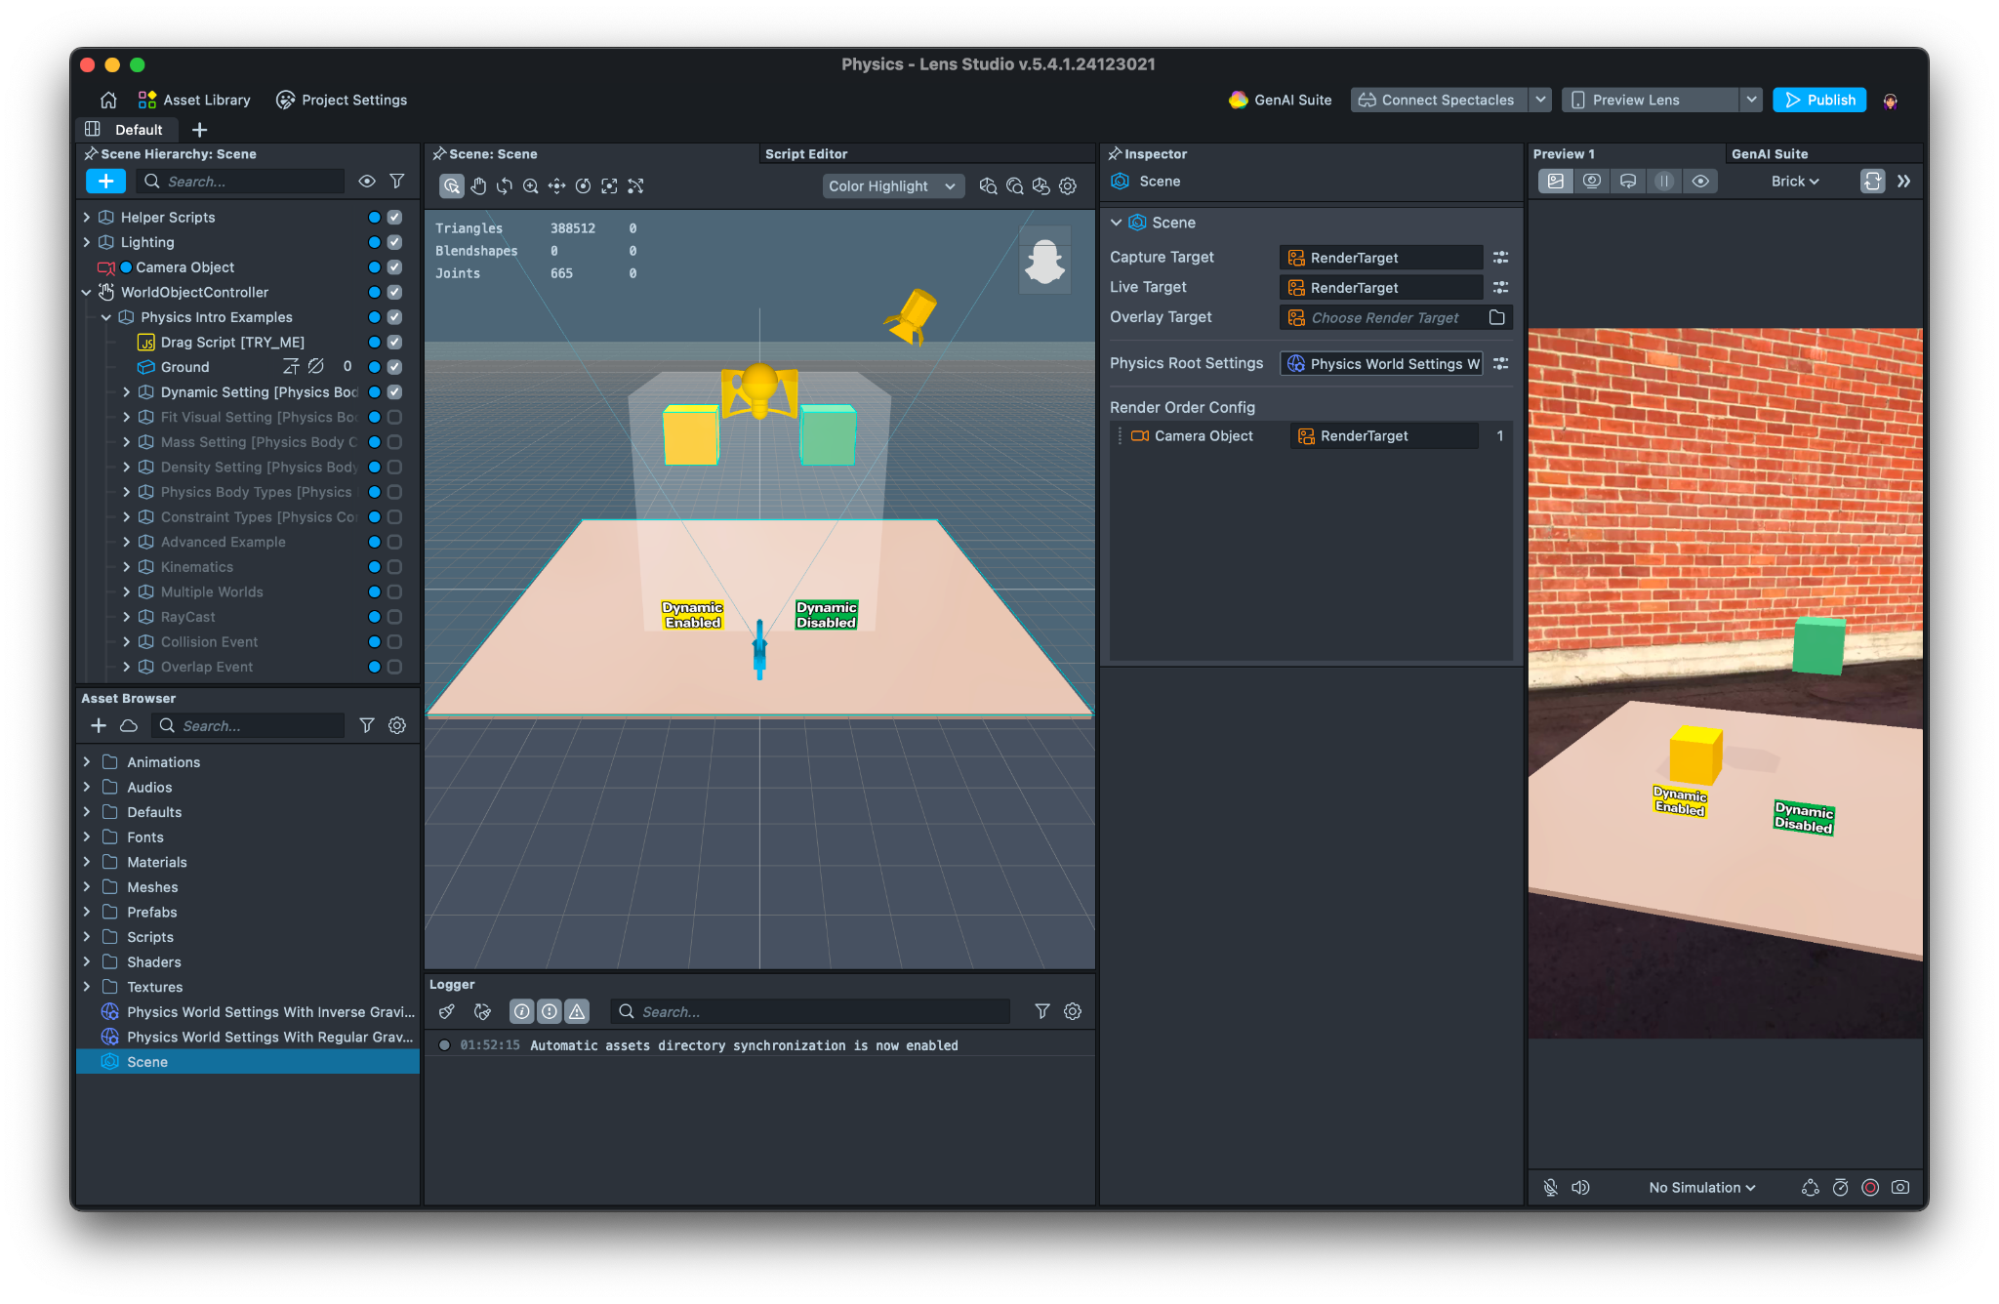Enable the Fit Visual Setting object checkbox
Image resolution: width=1999 pixels, height=1304 pixels.
(x=395, y=417)
